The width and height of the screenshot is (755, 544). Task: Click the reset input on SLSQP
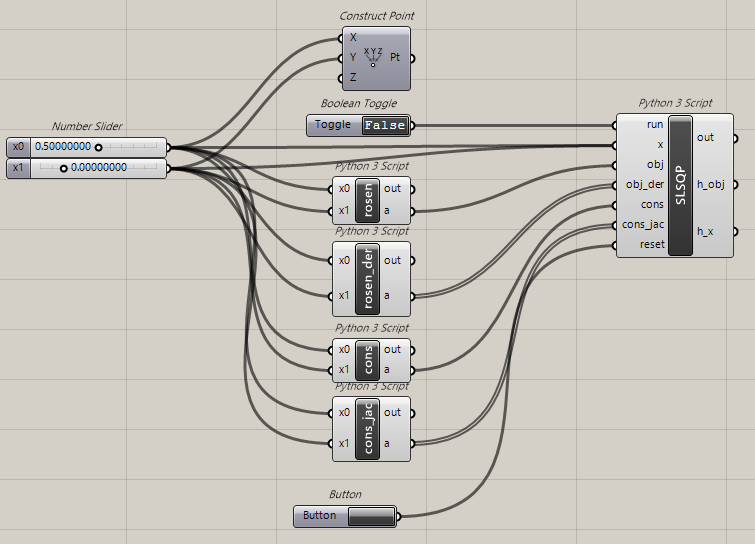651,244
